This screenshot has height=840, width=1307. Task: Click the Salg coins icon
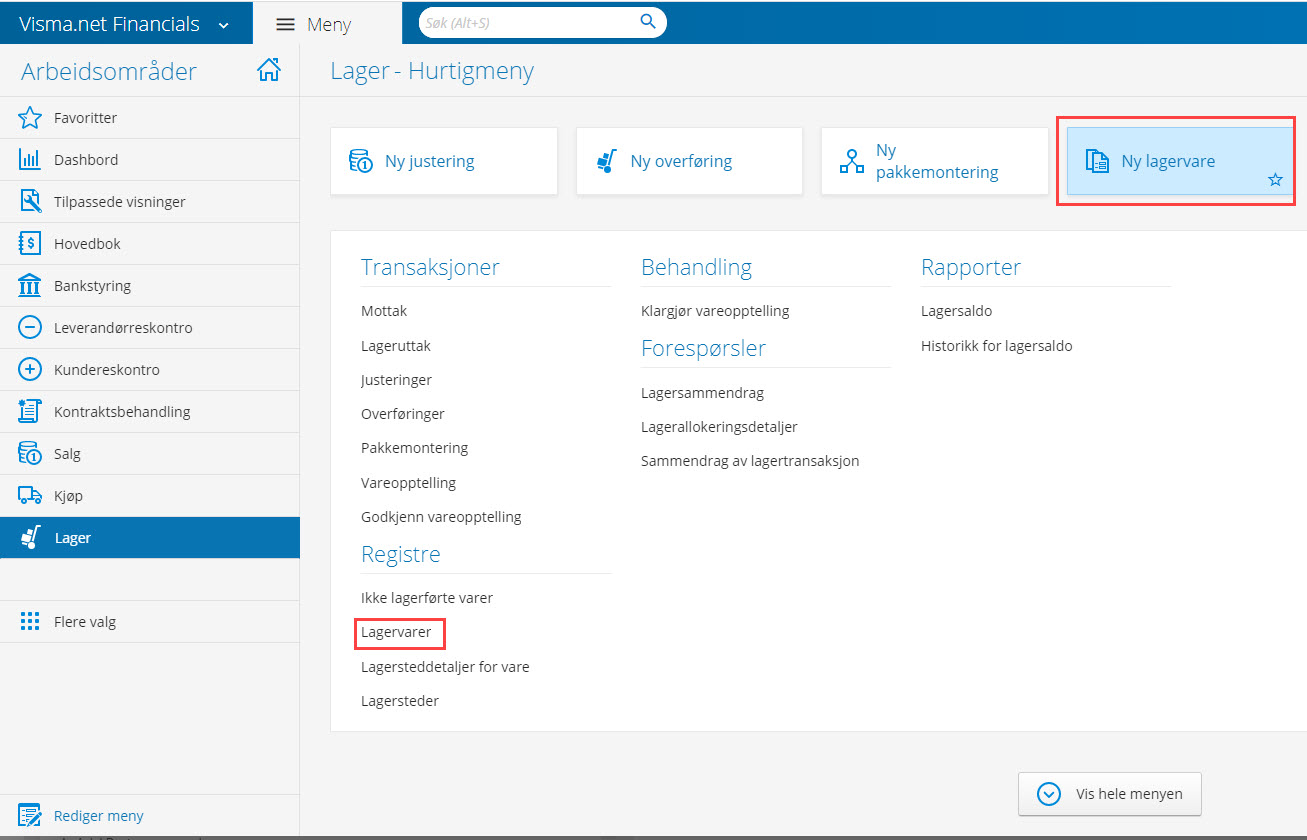pyautogui.click(x=30, y=454)
